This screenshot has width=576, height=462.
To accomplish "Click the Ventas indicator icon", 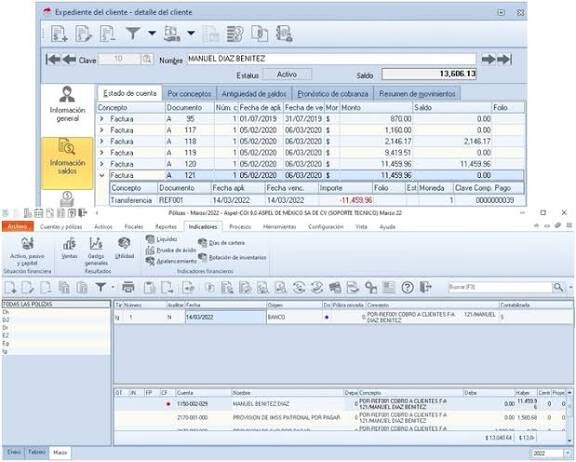I will tap(69, 248).
